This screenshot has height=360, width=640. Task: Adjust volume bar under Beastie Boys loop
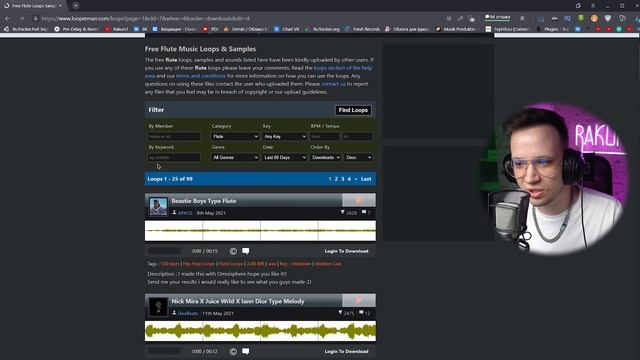pos(165,251)
